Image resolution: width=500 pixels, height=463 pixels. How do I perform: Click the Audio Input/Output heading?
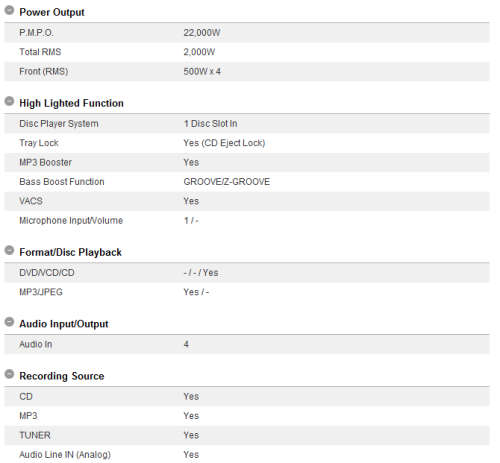[64, 324]
